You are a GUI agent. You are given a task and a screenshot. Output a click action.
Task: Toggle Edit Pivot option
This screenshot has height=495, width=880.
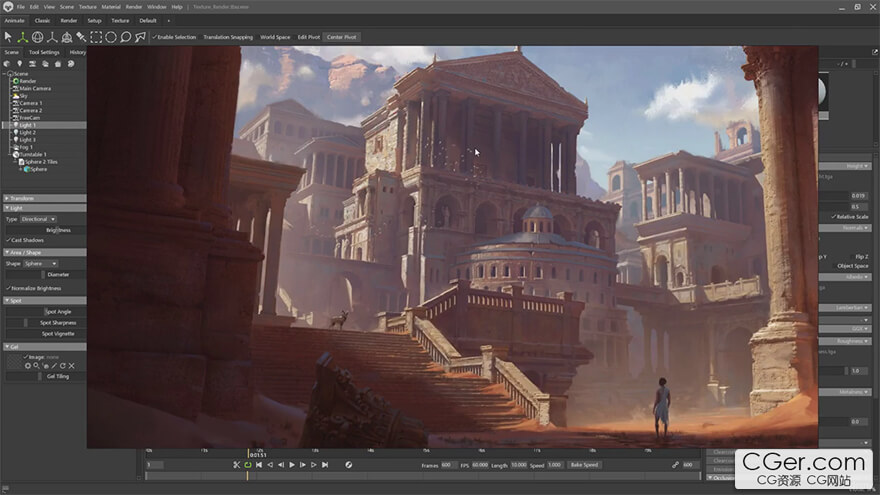click(x=309, y=37)
